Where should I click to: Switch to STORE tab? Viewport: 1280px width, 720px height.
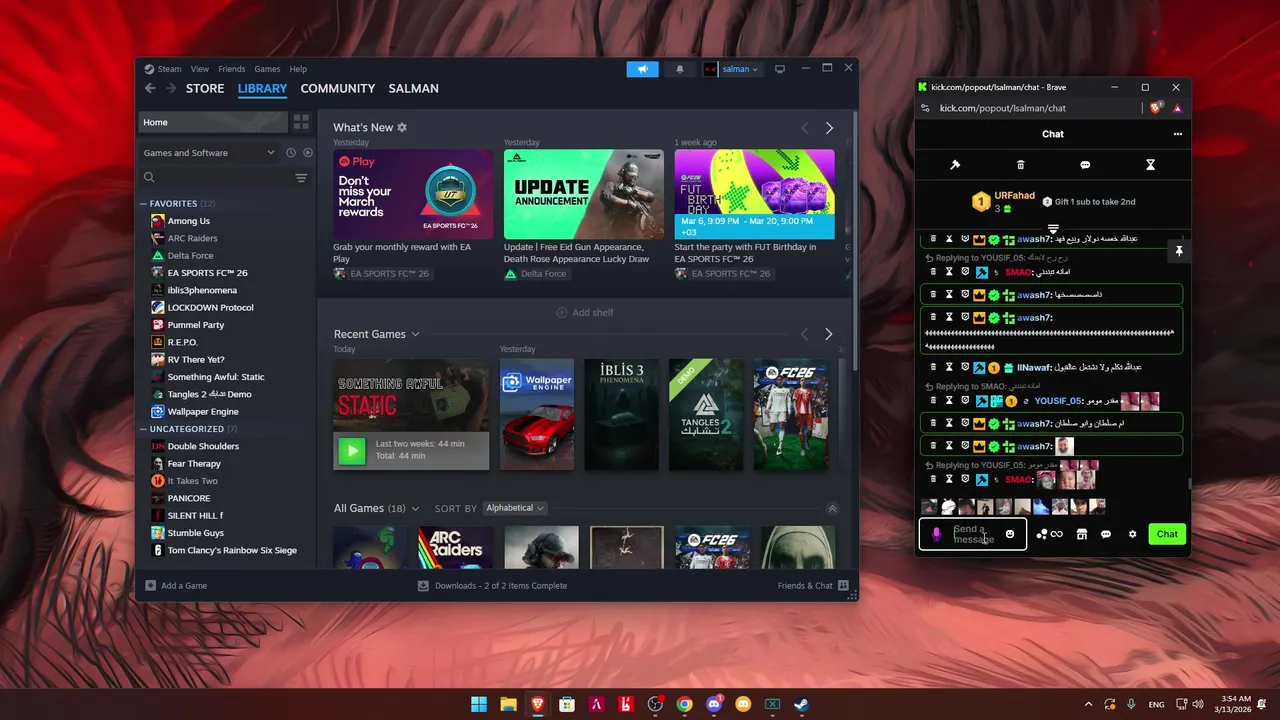205,88
